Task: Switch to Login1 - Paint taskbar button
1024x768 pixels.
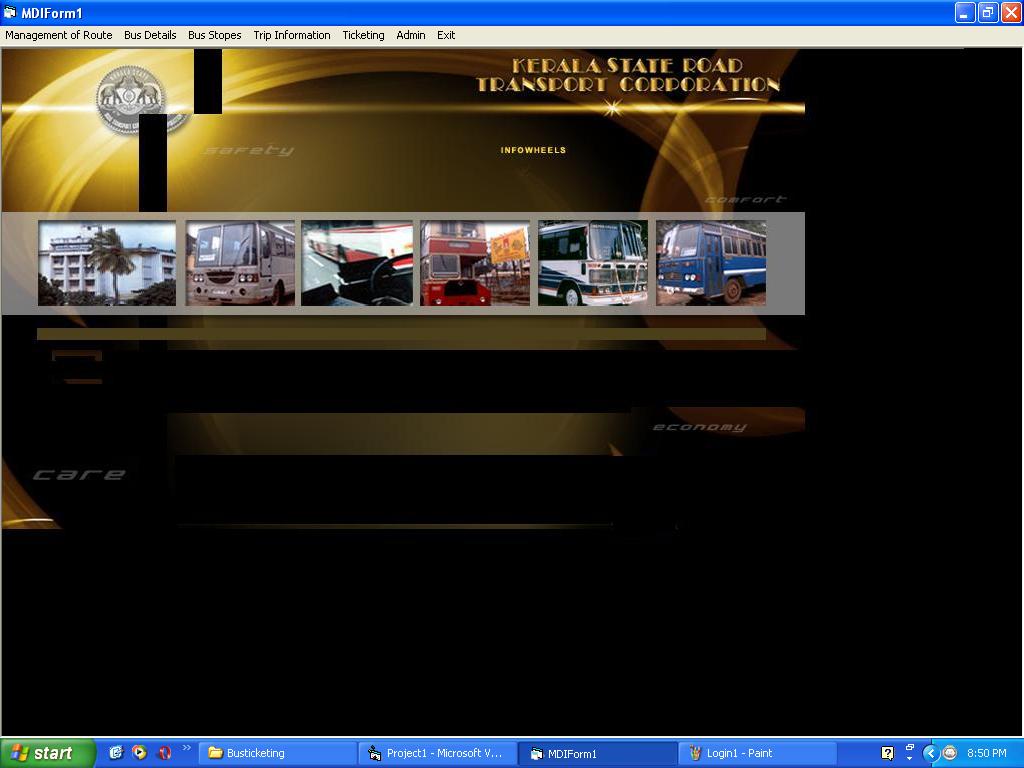Action: pyautogui.click(x=758, y=753)
